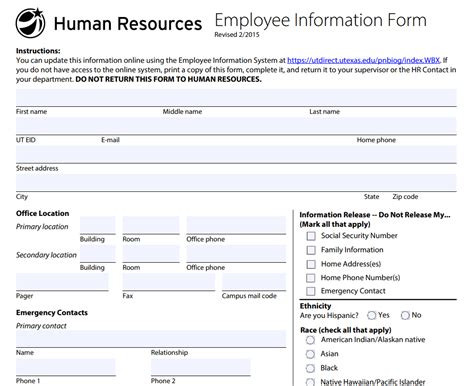
Task: Click the emergency contact Phone 2 field
Action: 200,367
